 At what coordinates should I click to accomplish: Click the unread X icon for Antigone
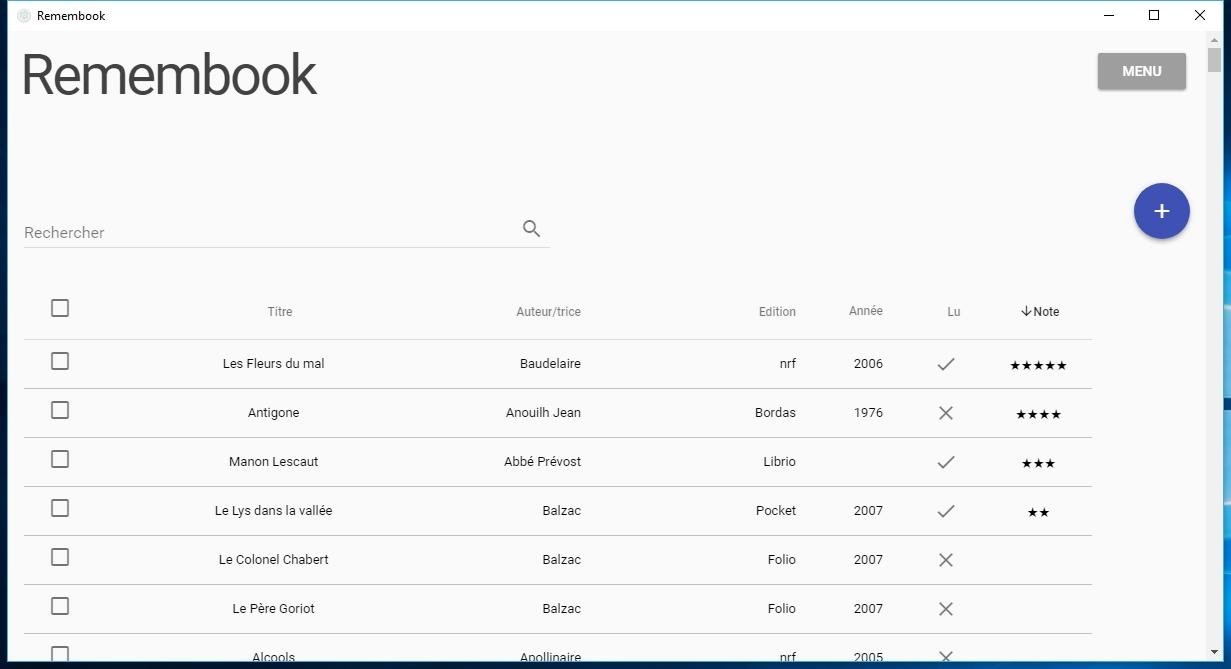(945, 412)
